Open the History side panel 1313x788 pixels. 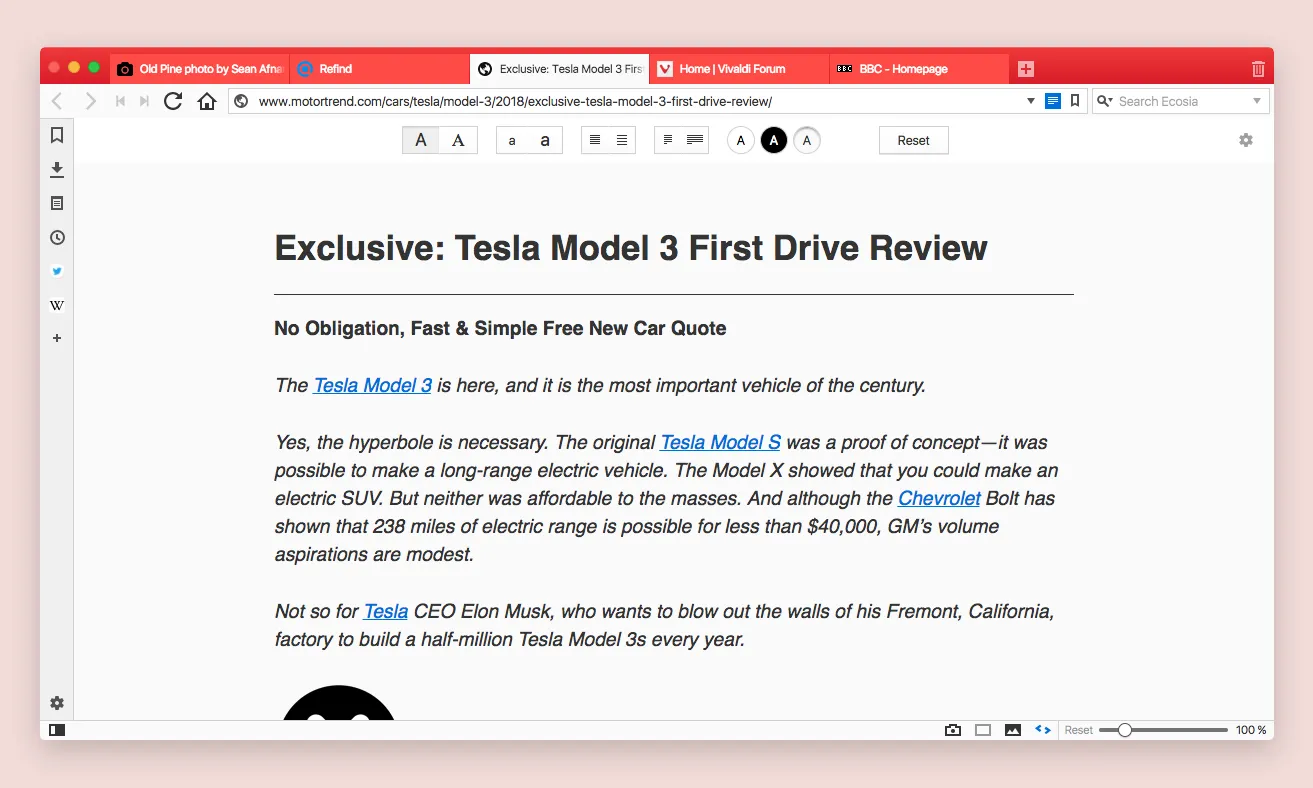pos(57,237)
